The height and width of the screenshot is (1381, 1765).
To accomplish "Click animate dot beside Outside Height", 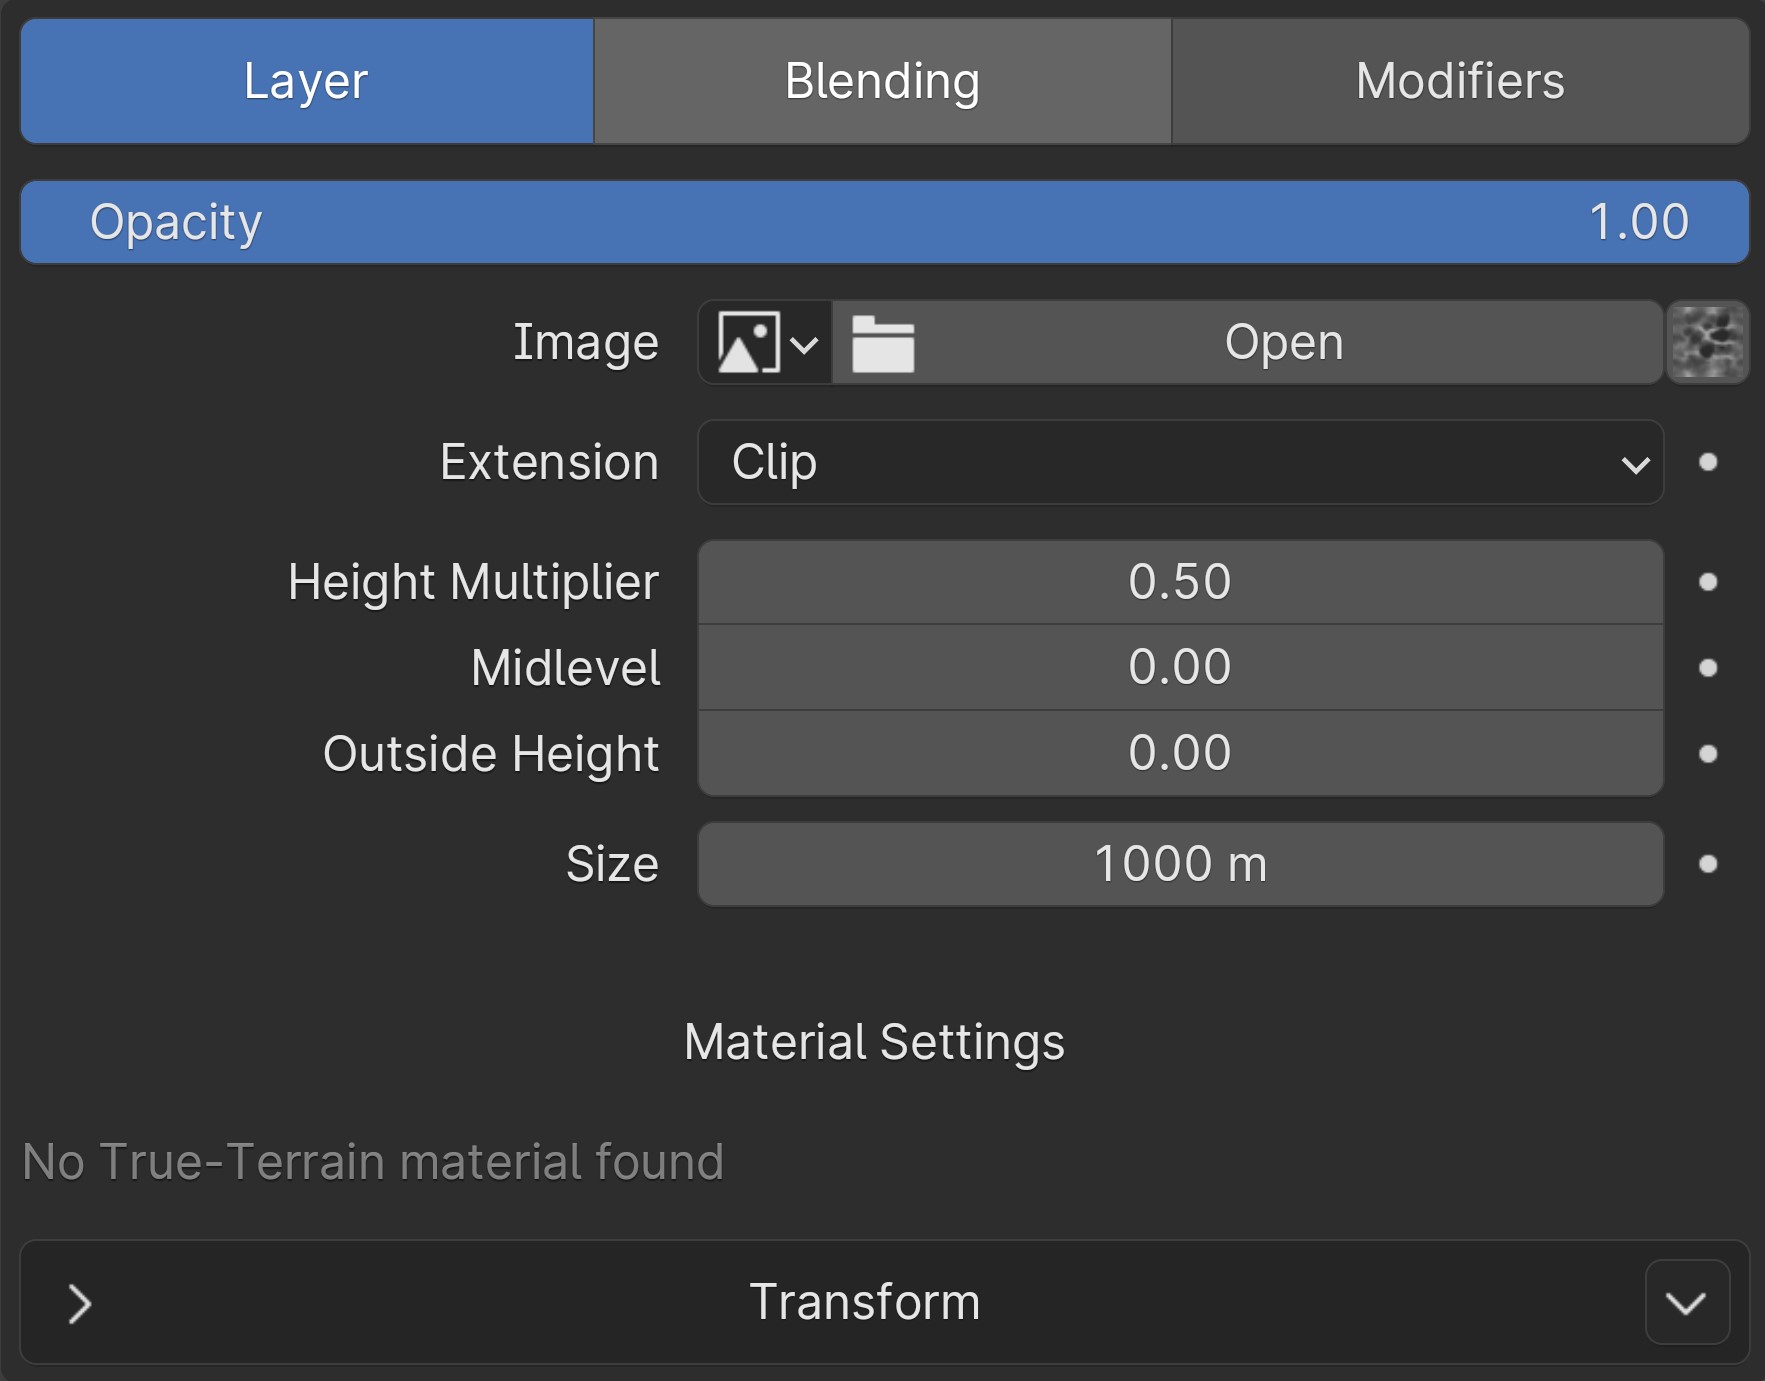I will click(1708, 754).
